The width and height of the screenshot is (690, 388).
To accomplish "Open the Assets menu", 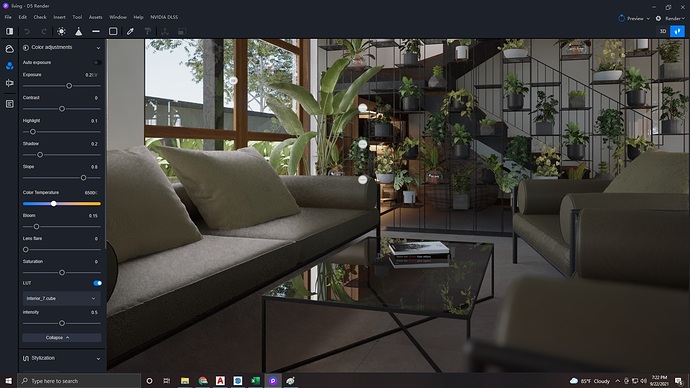I will point(95,17).
